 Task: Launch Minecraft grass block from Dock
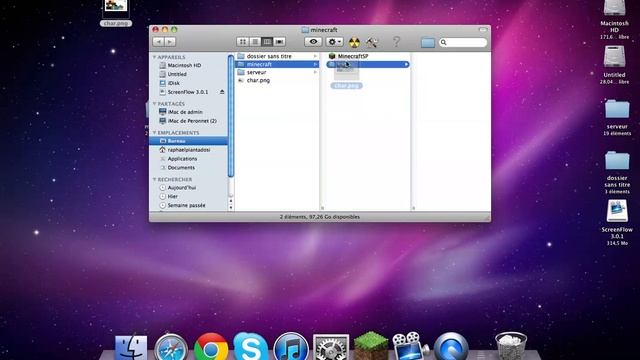[x=371, y=346]
